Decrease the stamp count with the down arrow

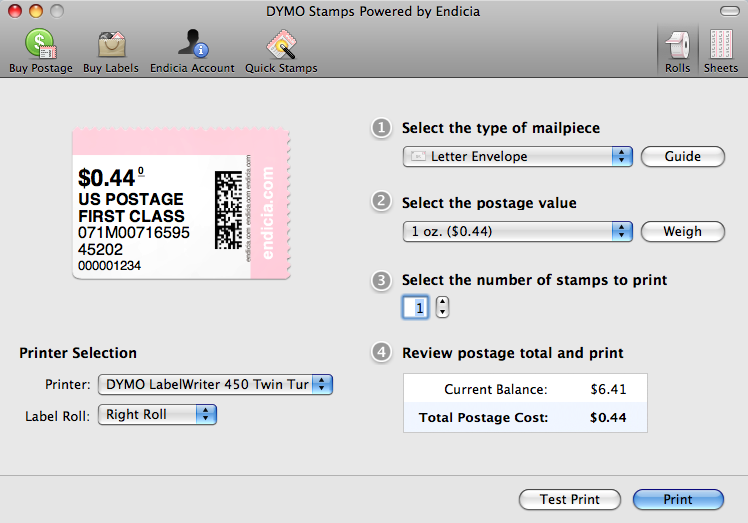pyautogui.click(x=443, y=313)
